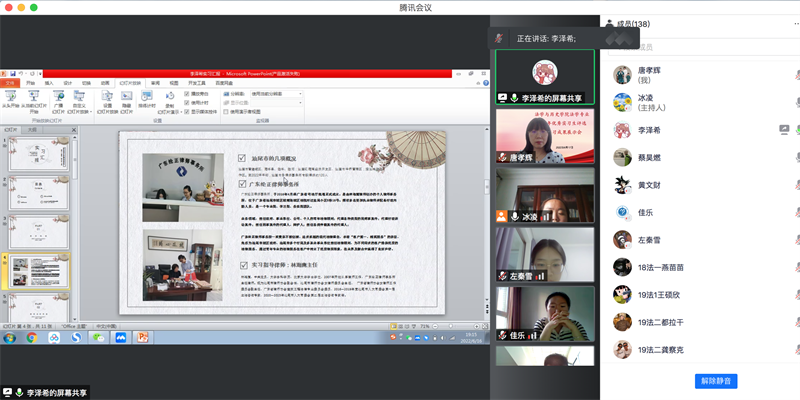The width and height of the screenshot is (800, 400).
Task: Open the 文件 file tab
Action: point(10,83)
